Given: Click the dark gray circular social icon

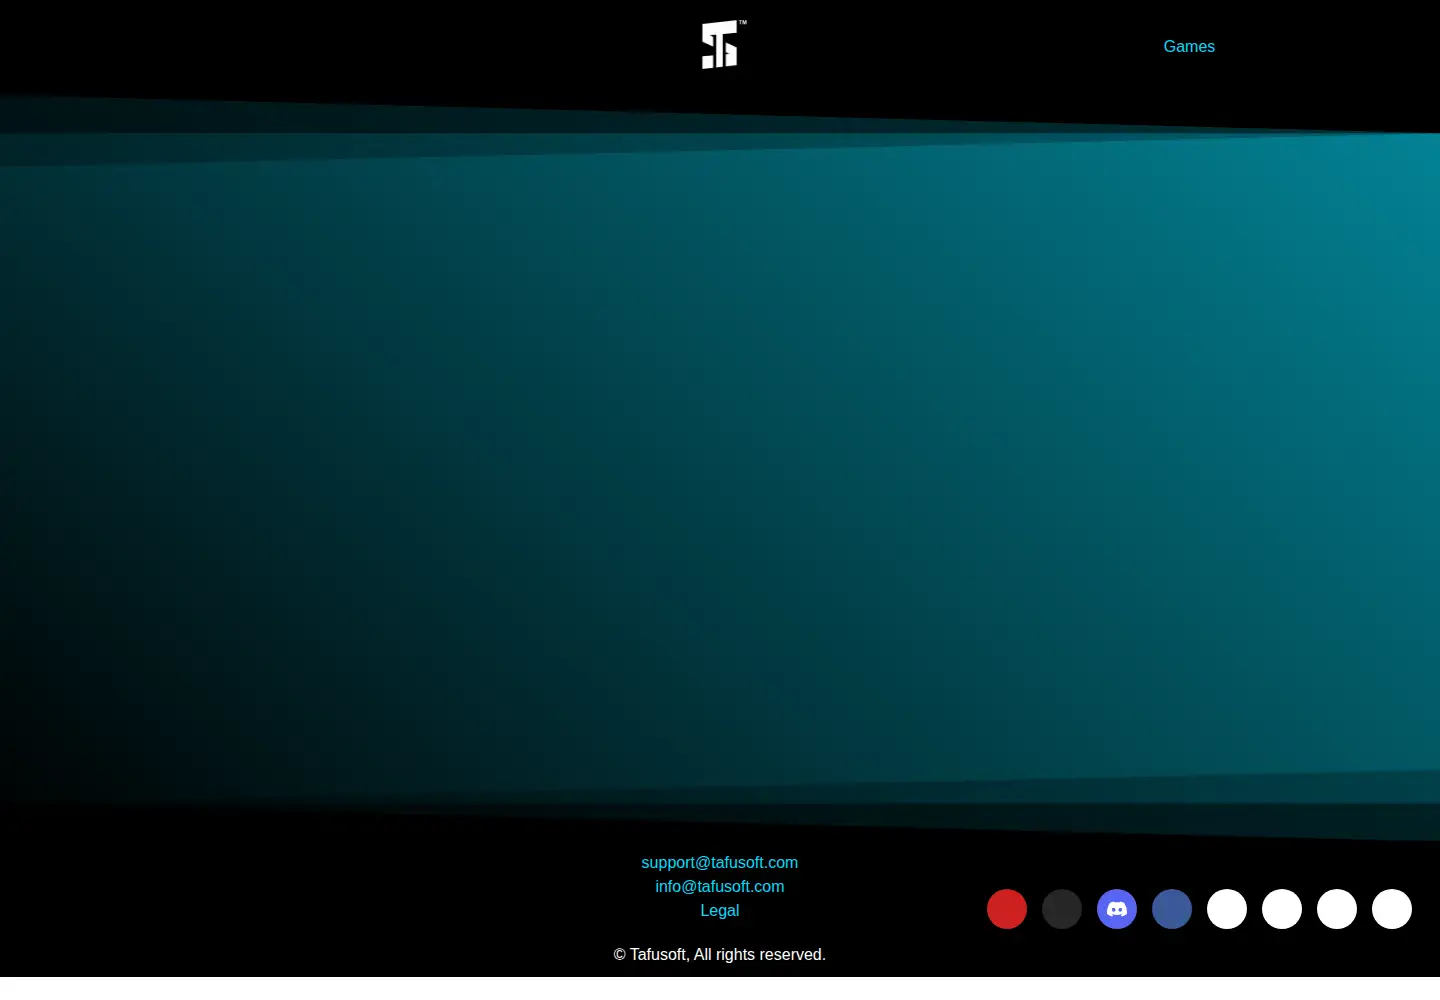Looking at the screenshot, I should click(x=1062, y=909).
